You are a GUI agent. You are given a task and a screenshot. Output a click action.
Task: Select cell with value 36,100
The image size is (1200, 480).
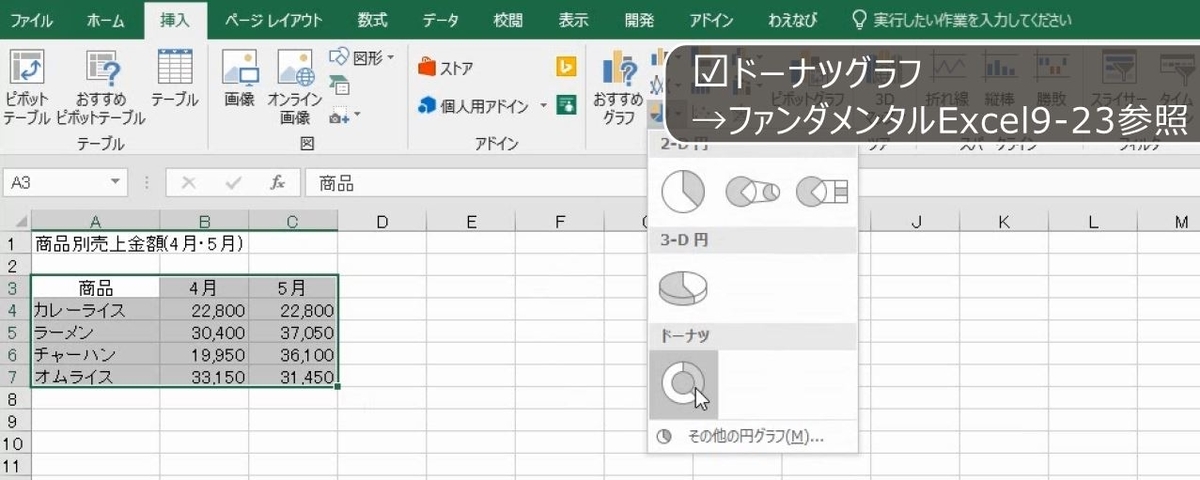[x=293, y=355]
